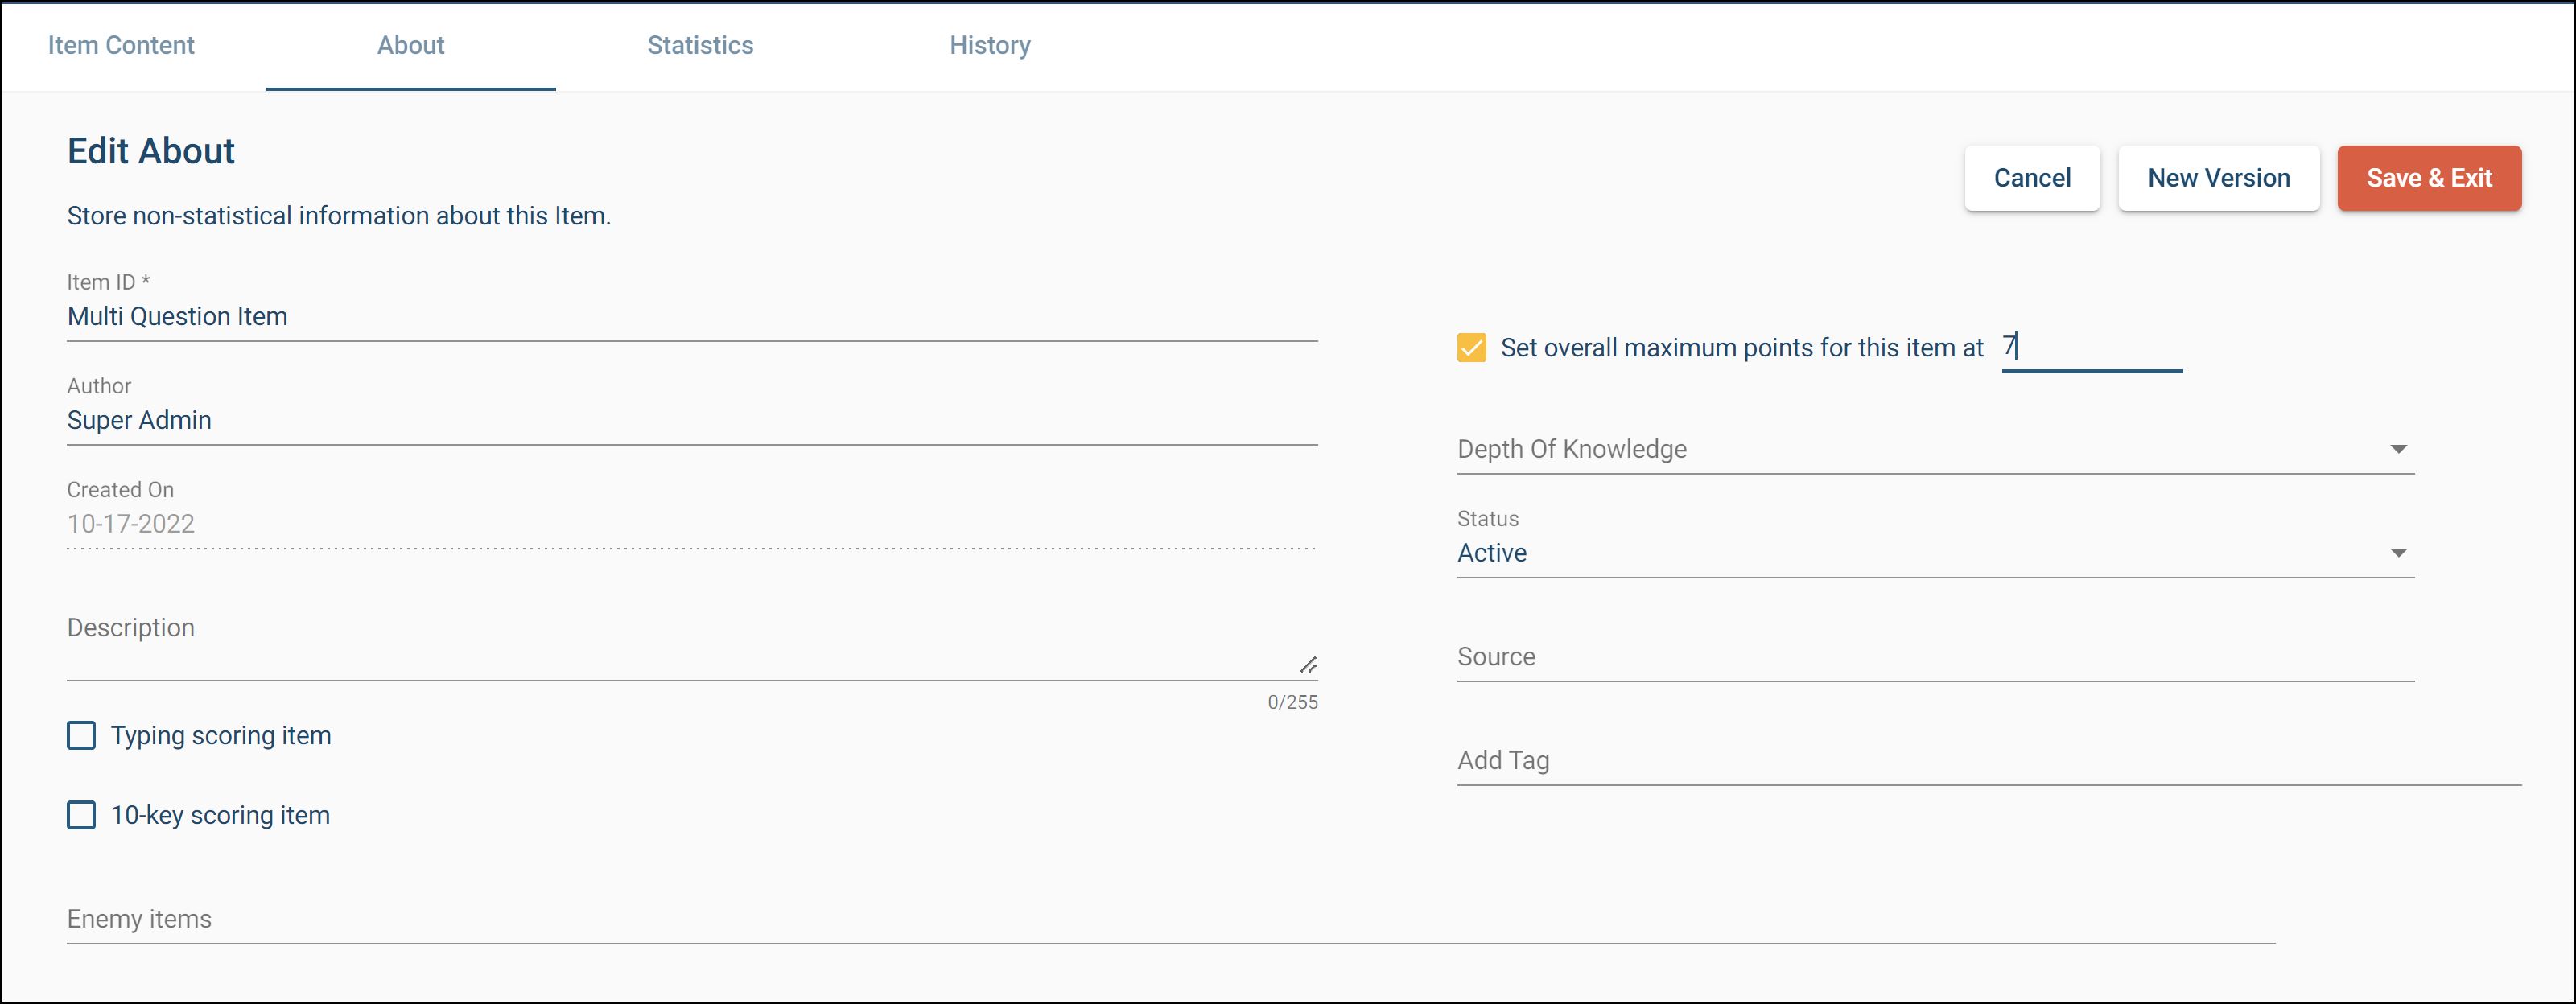Click the Add Tag field

click(x=1988, y=761)
